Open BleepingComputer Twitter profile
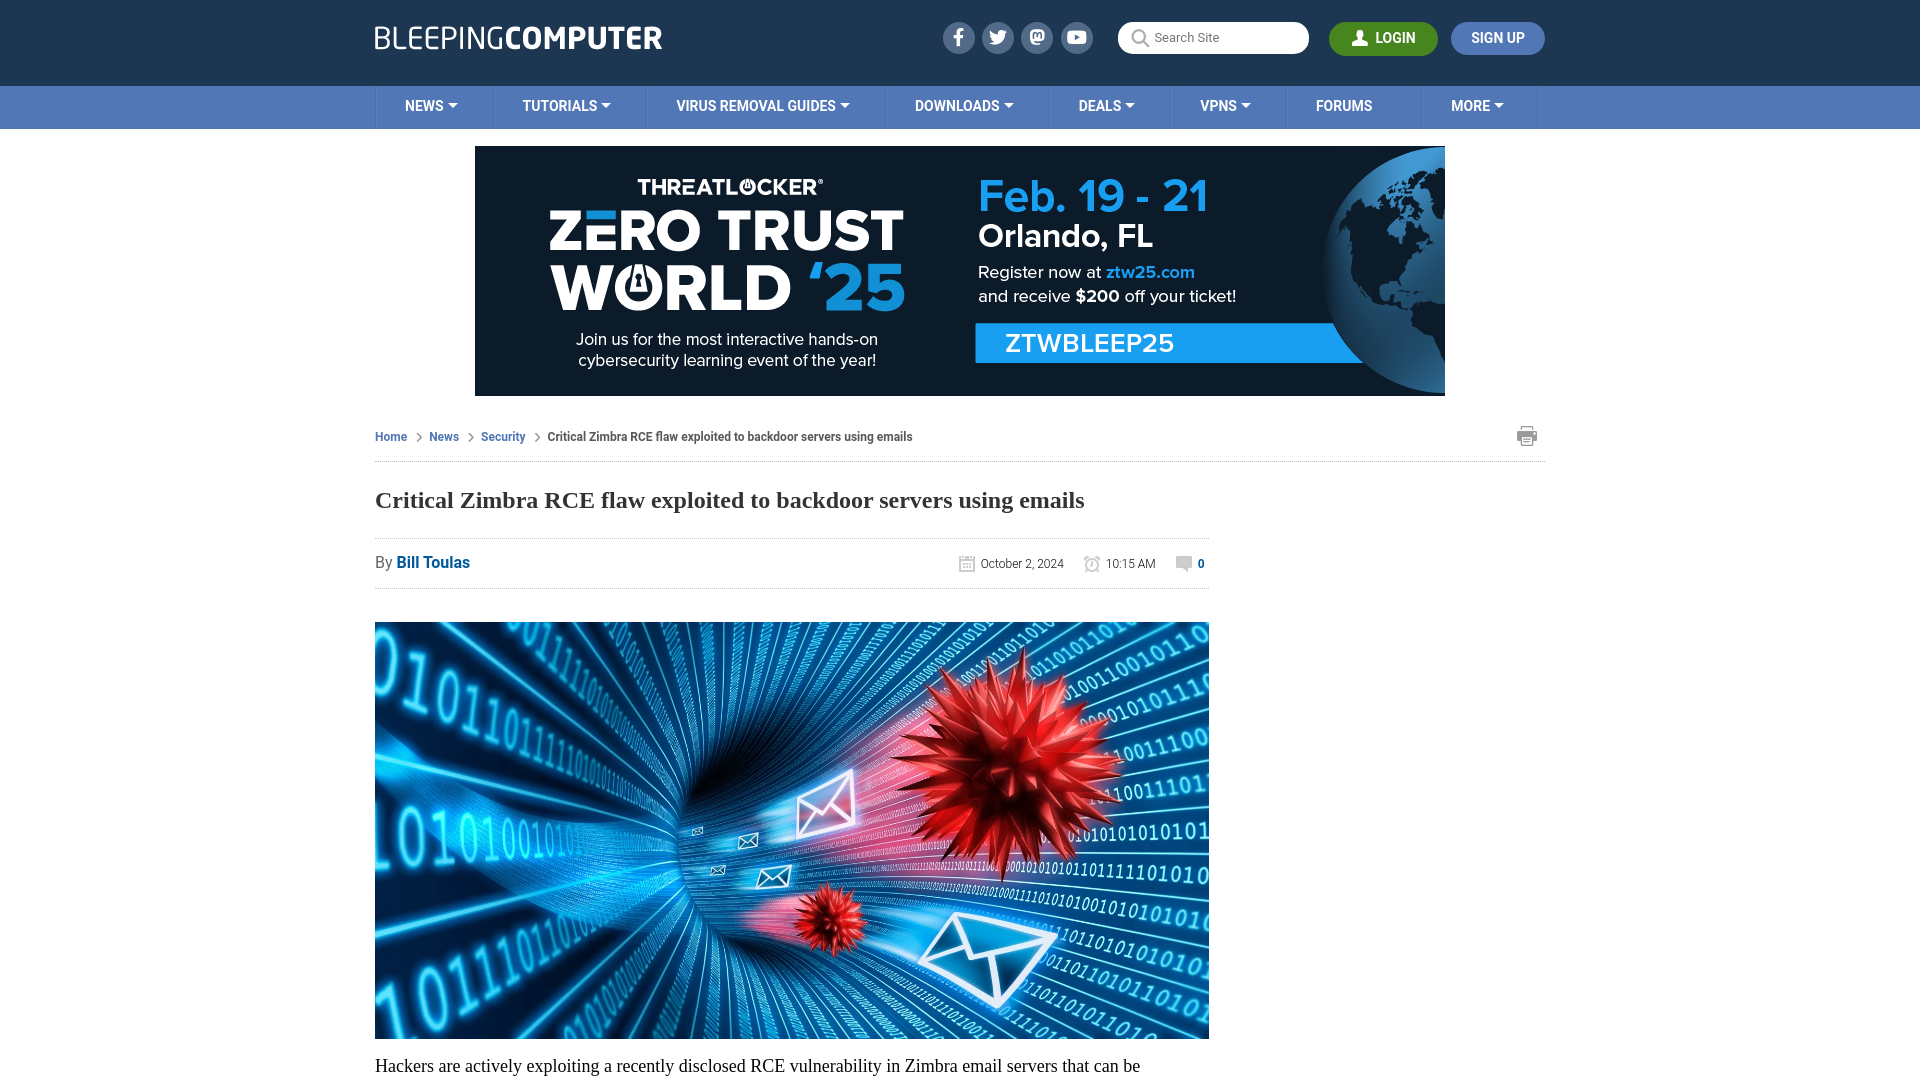This screenshot has width=1920, height=1080. (998, 37)
